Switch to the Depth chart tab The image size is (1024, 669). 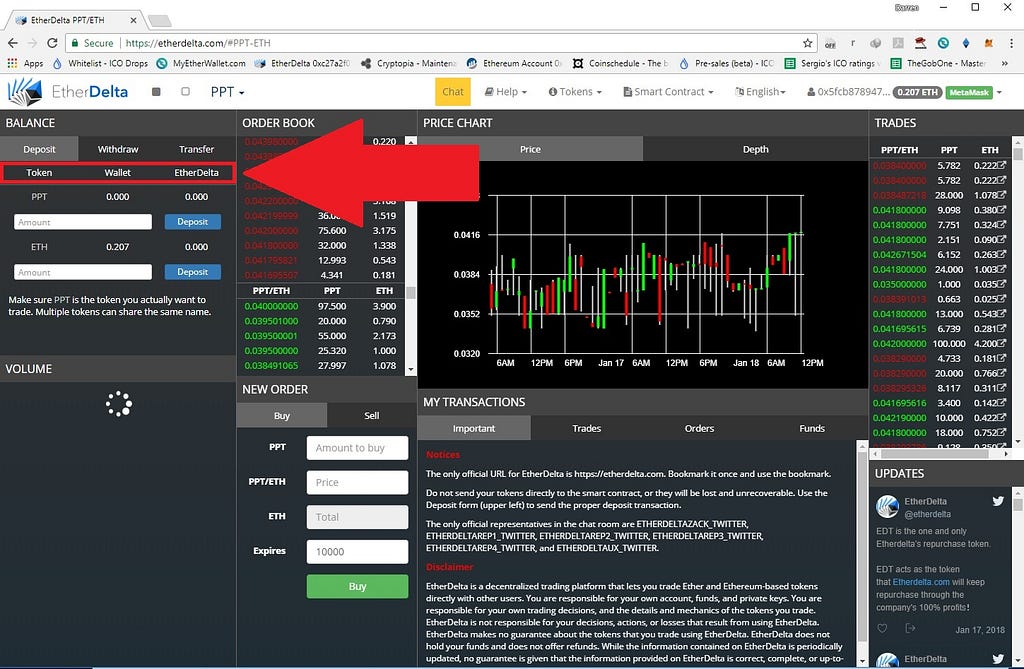tap(756, 149)
